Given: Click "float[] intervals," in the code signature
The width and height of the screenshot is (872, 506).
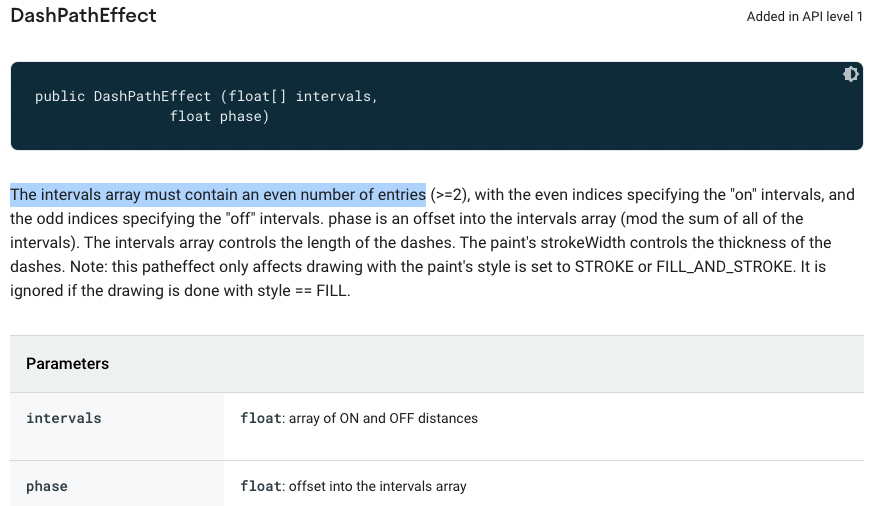Looking at the screenshot, I should click(x=303, y=97).
